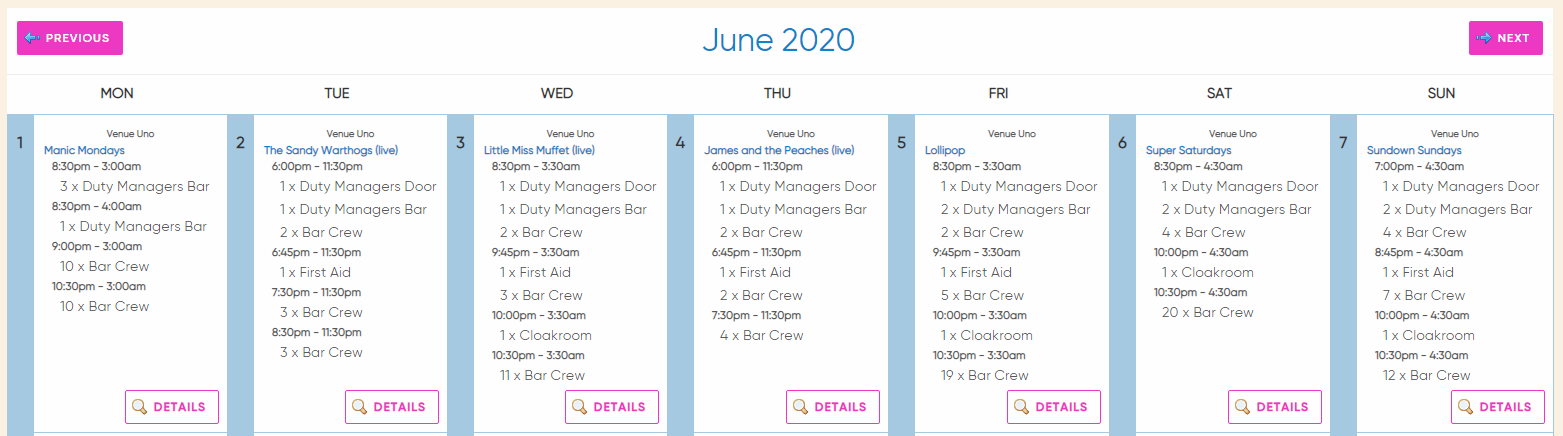This screenshot has height=436, width=1563.
Task: Open James and the Peaches (live) event
Action: click(x=779, y=150)
